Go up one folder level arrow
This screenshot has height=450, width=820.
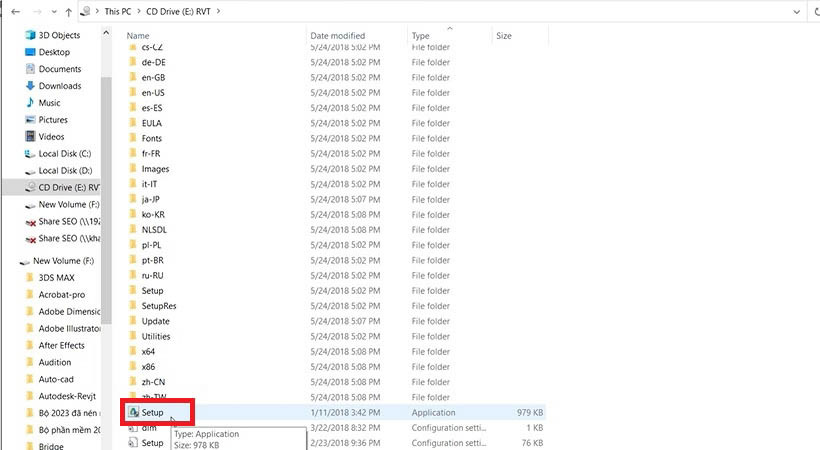point(69,12)
